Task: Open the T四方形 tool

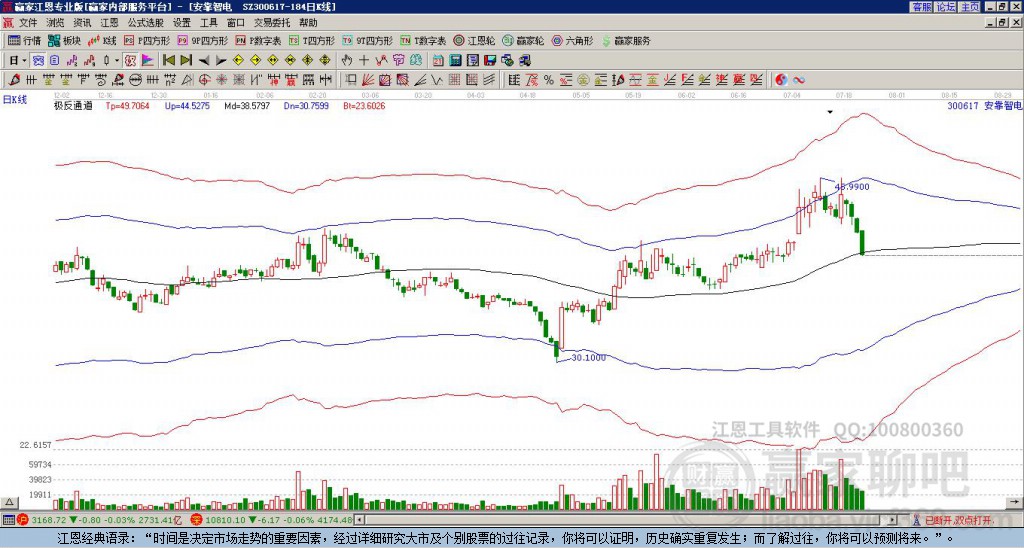Action: 312,40
